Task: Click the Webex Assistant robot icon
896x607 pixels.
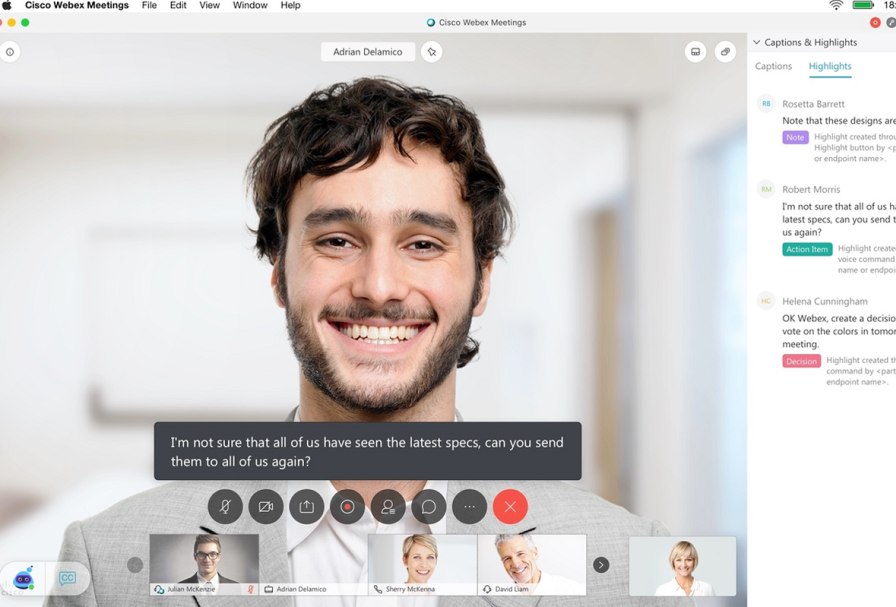Action: (x=23, y=578)
